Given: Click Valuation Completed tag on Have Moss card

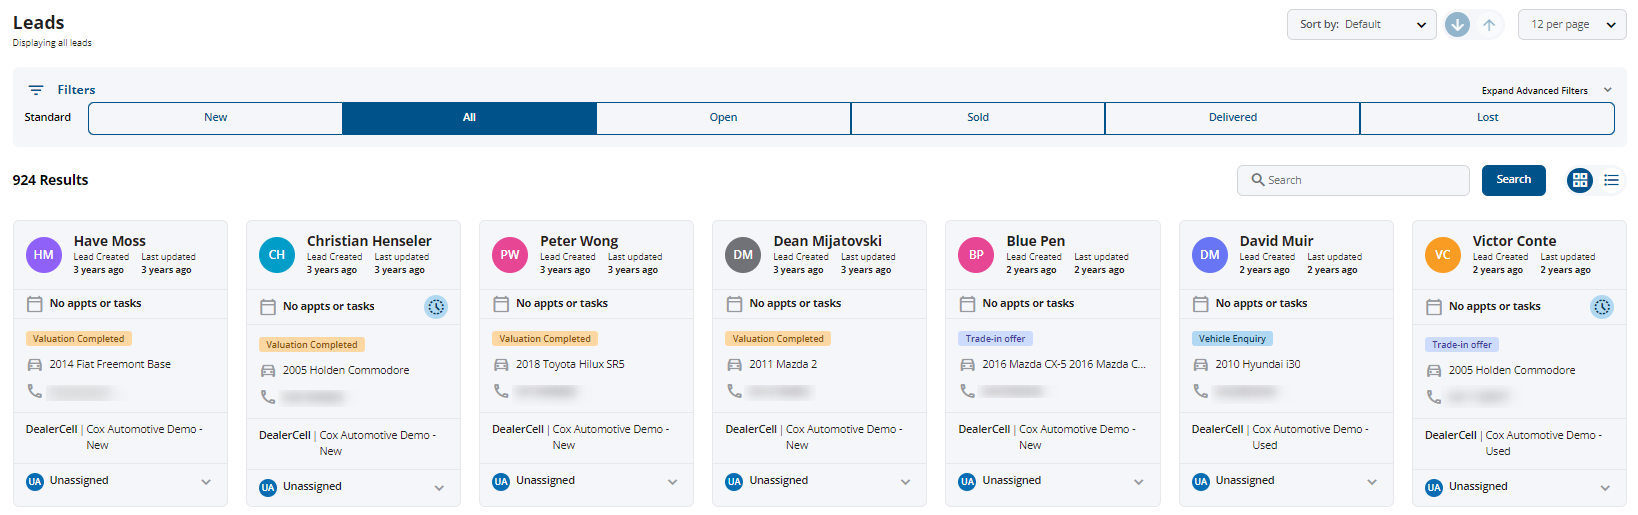Looking at the screenshot, I should 79,339.
